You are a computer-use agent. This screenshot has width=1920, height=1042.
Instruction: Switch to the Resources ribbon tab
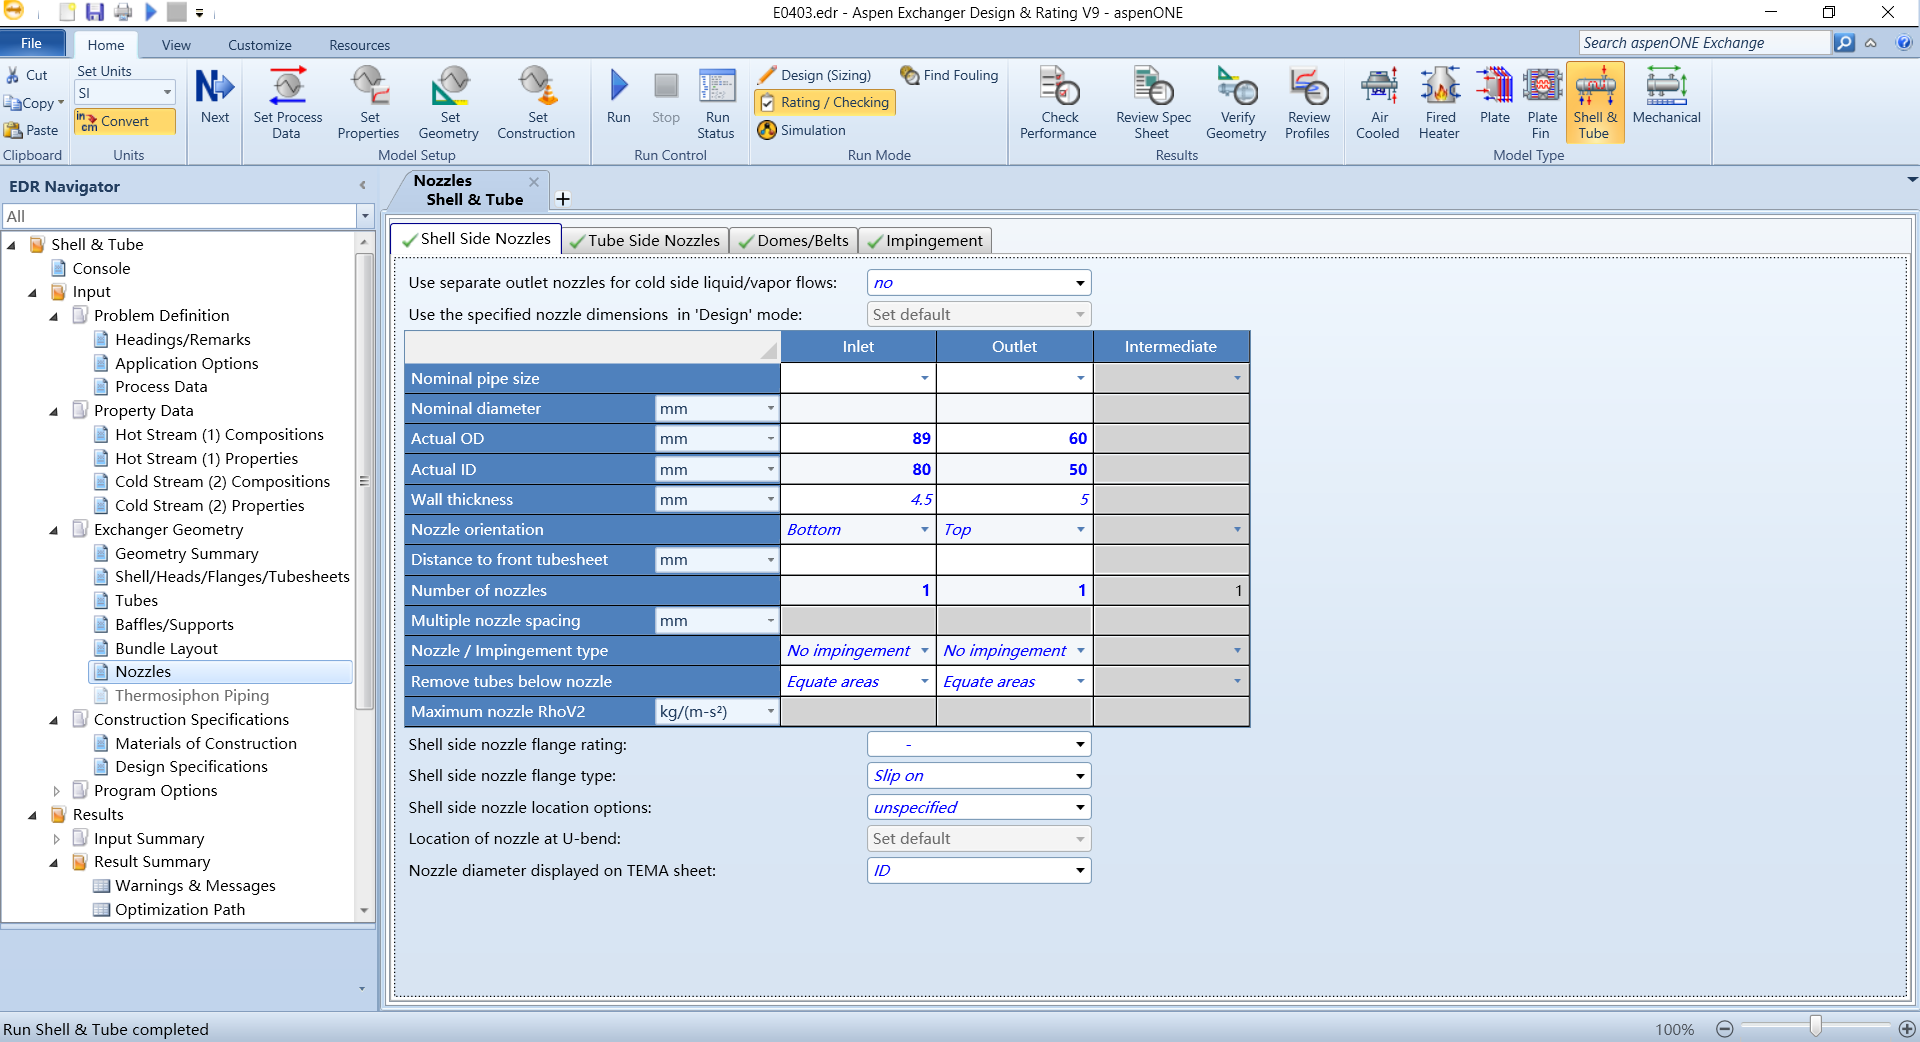[x=360, y=45]
